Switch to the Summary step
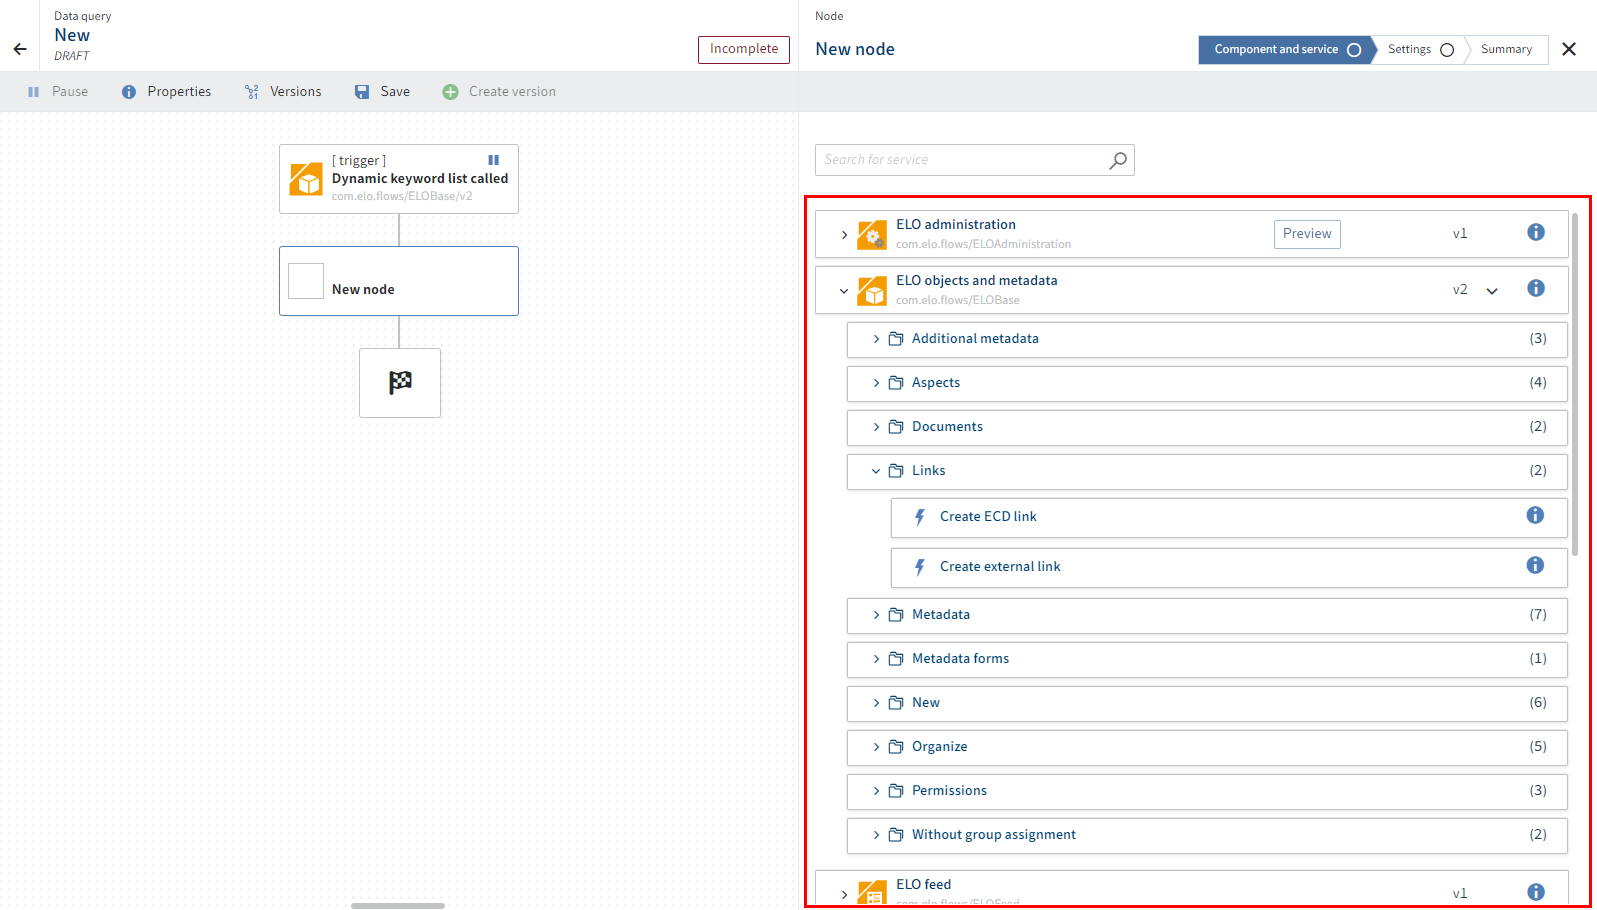1597x910 pixels. (1506, 50)
